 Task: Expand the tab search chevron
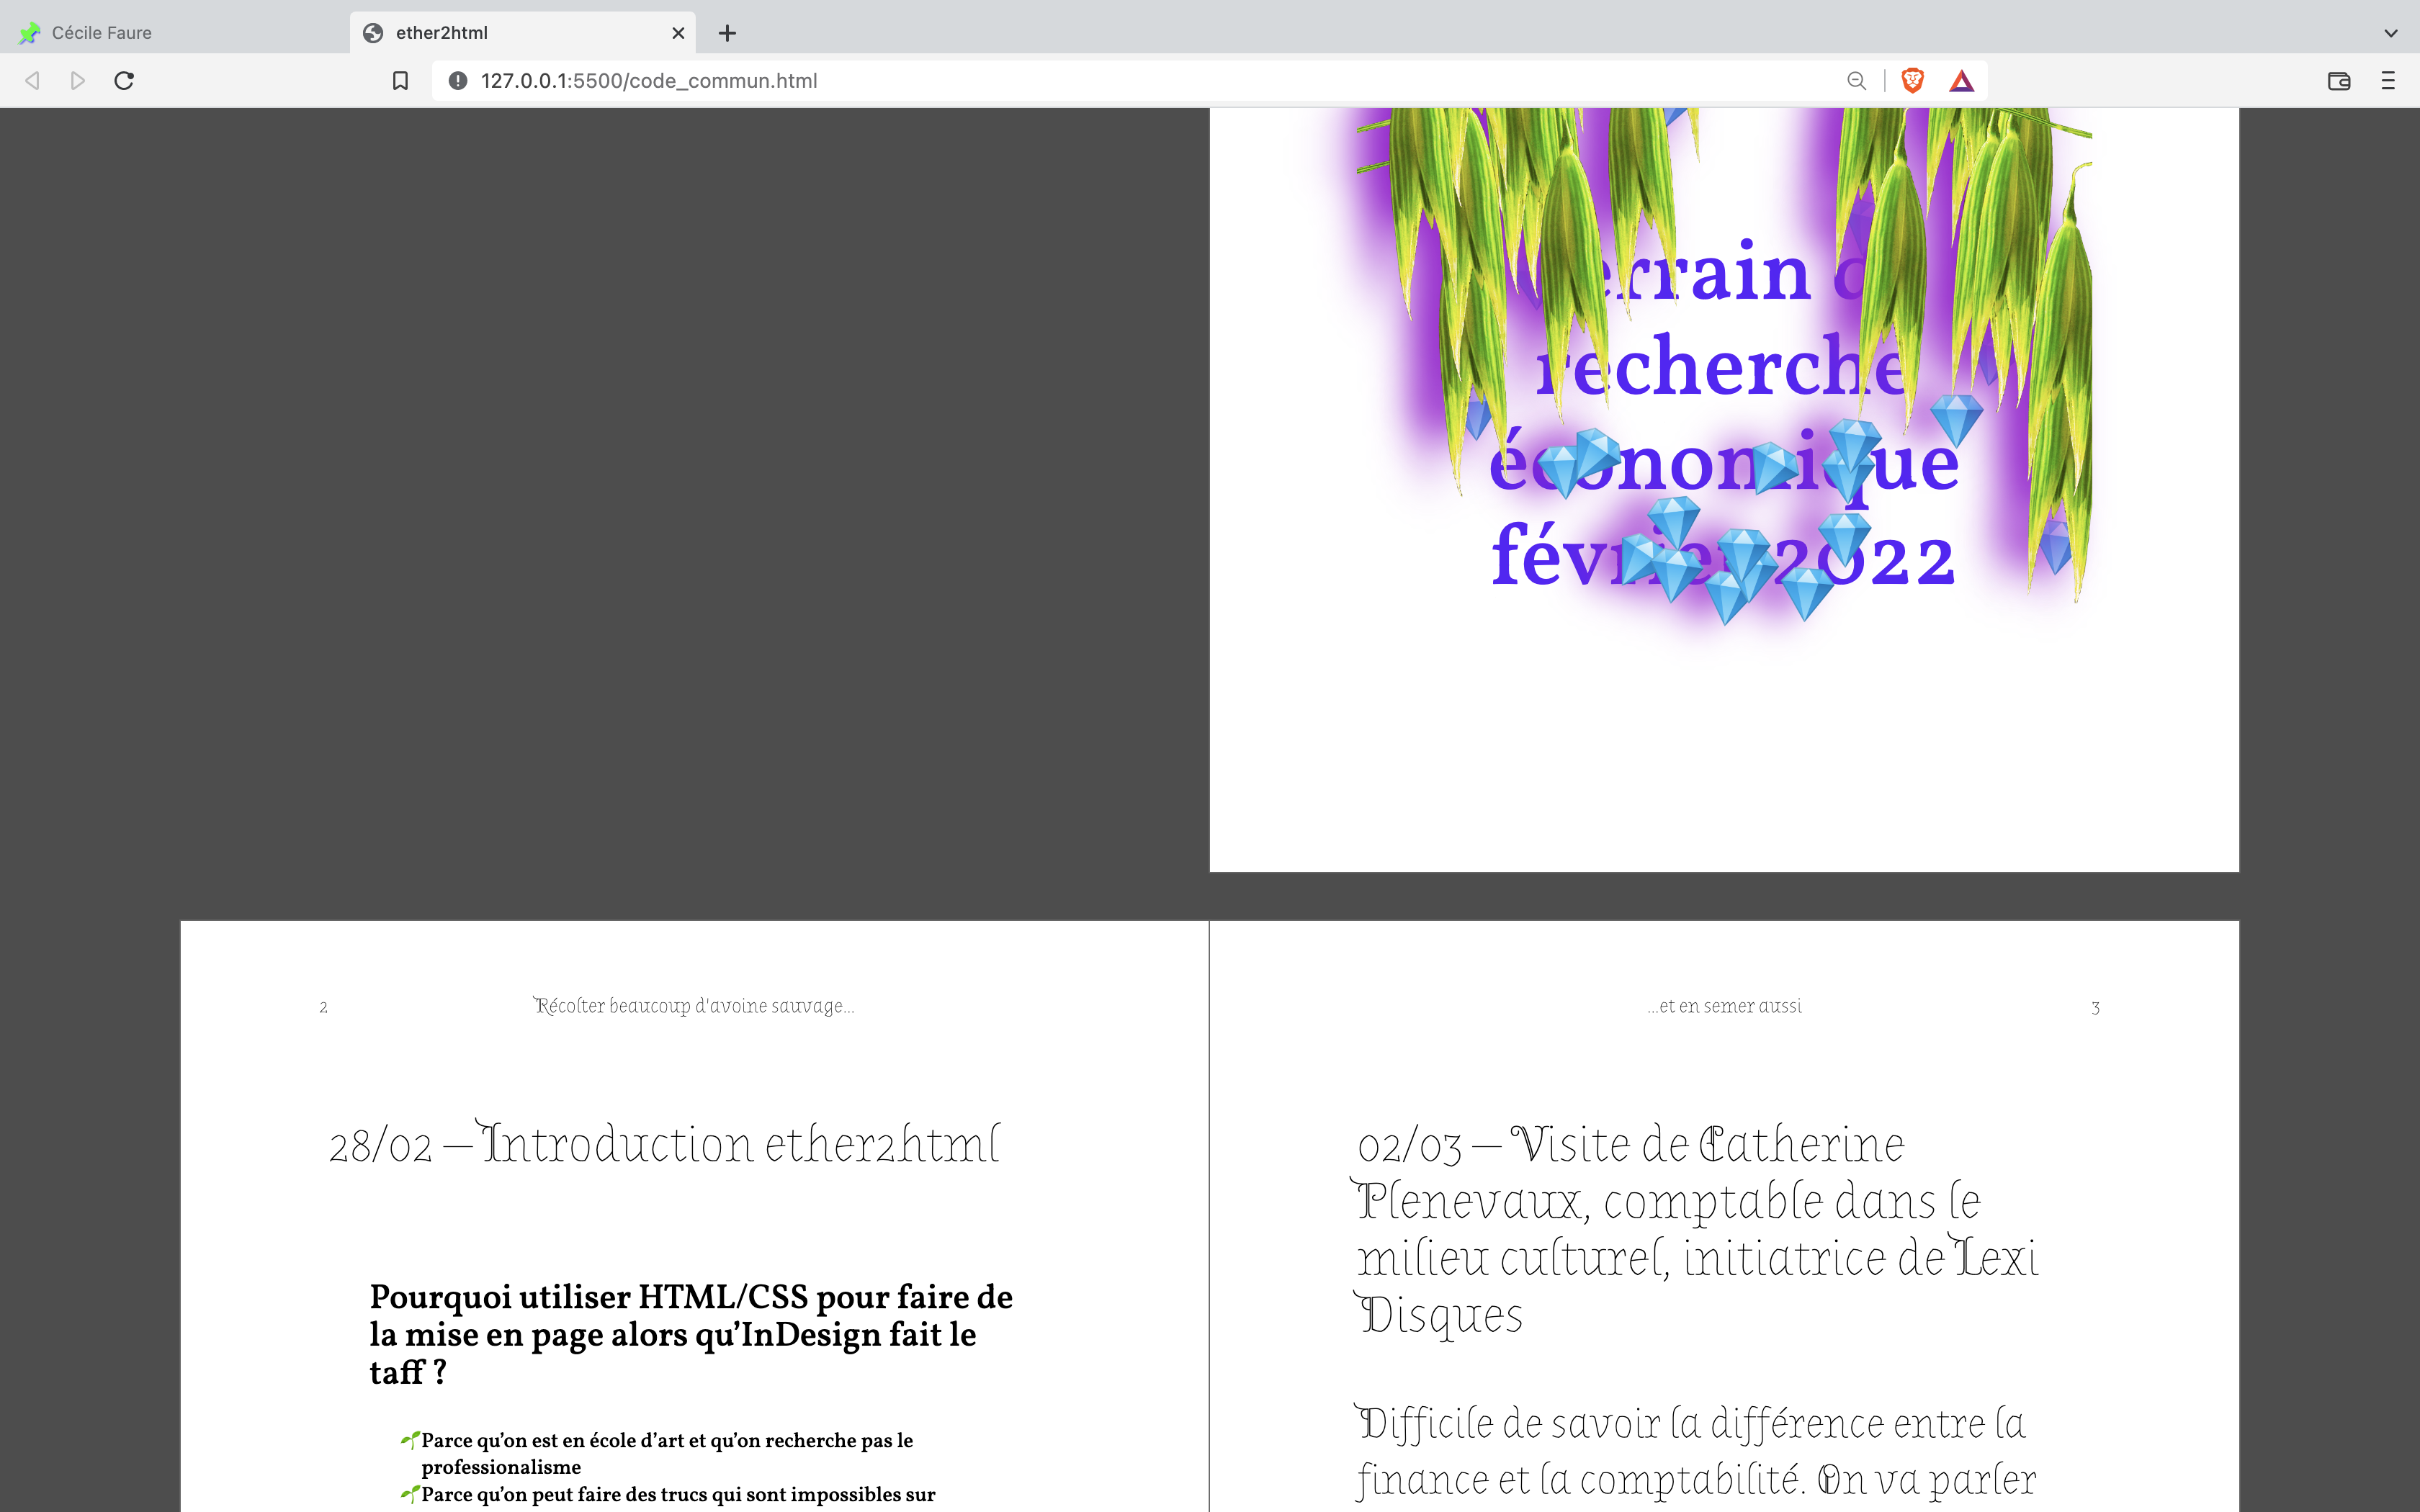[x=2390, y=33]
